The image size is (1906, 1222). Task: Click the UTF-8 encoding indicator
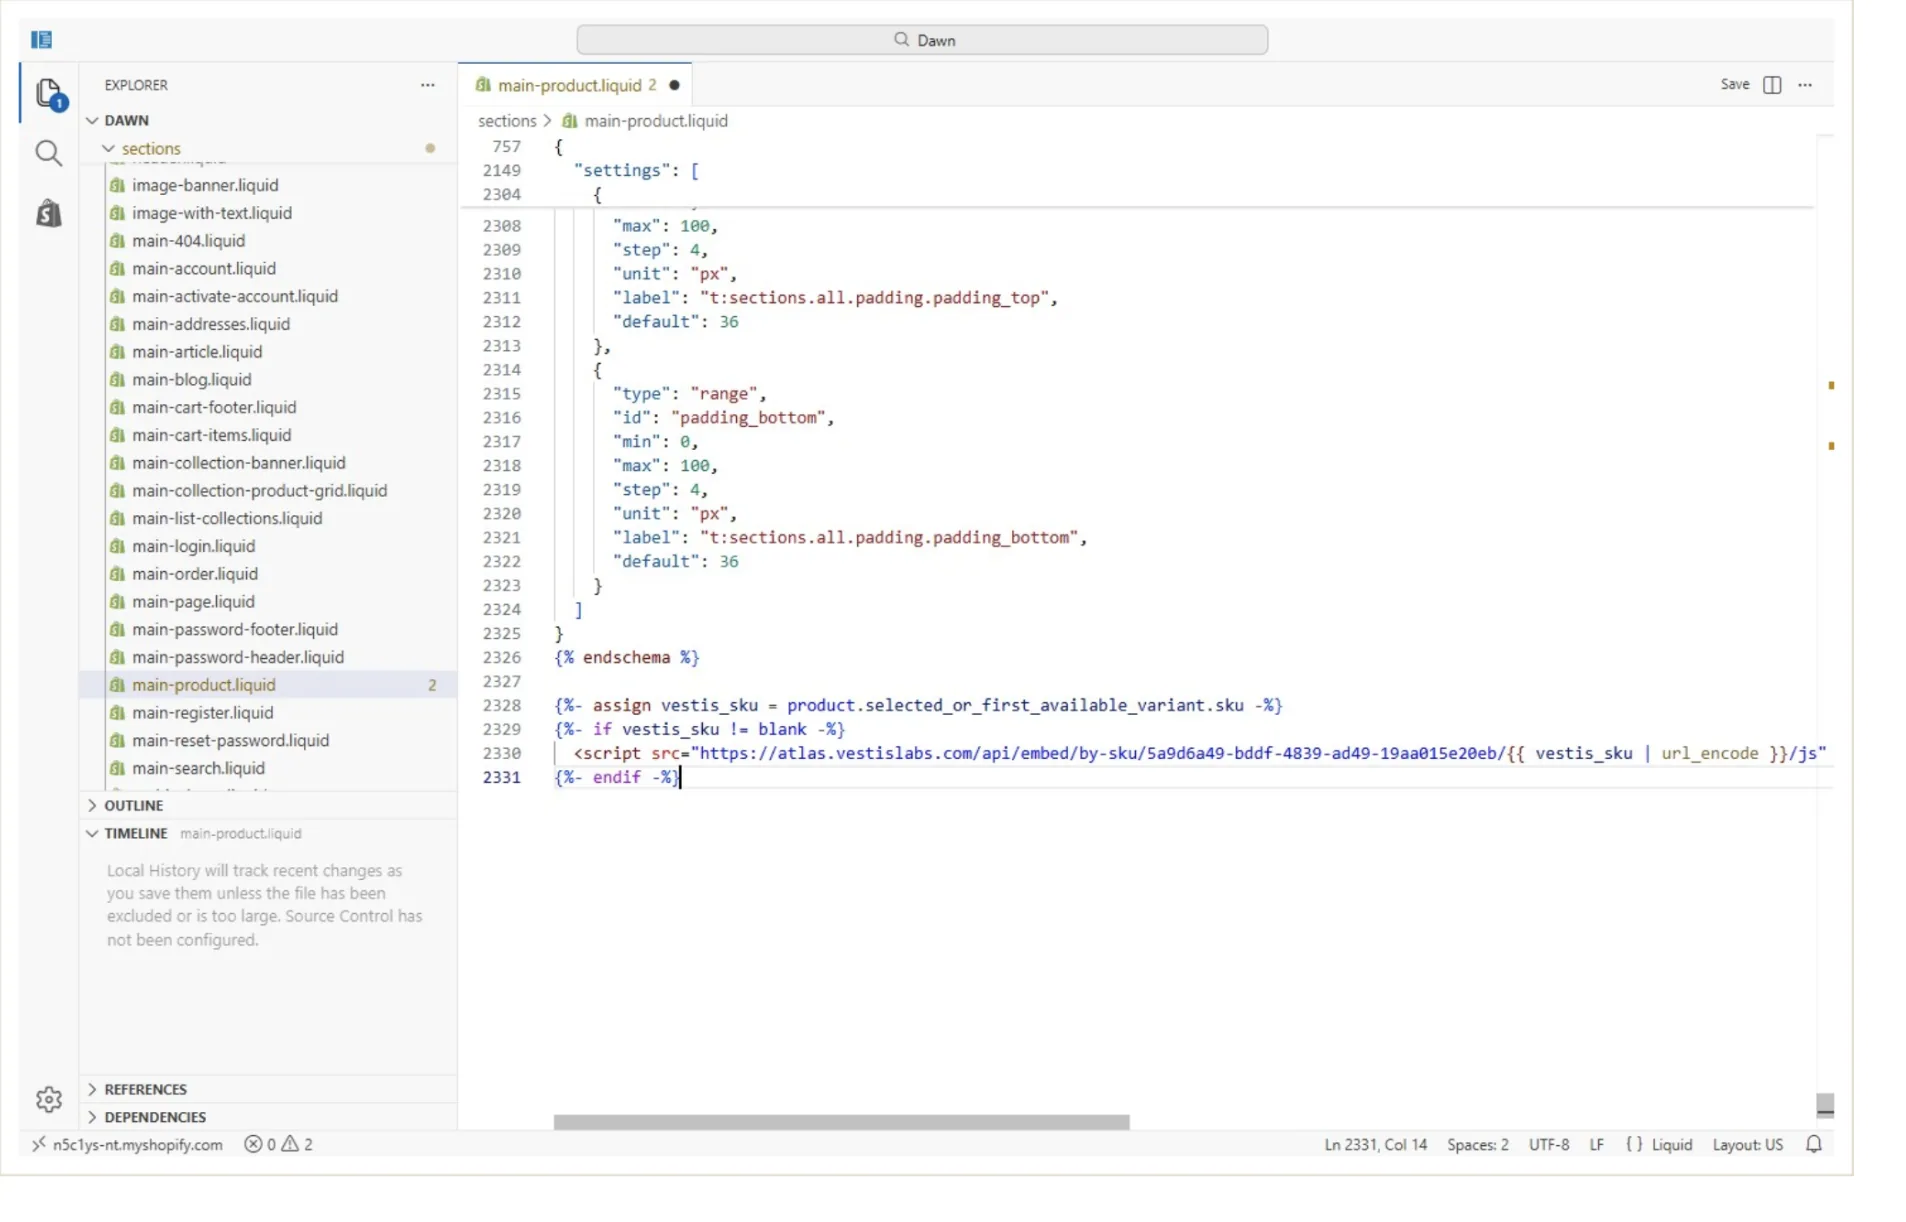tap(1548, 1144)
